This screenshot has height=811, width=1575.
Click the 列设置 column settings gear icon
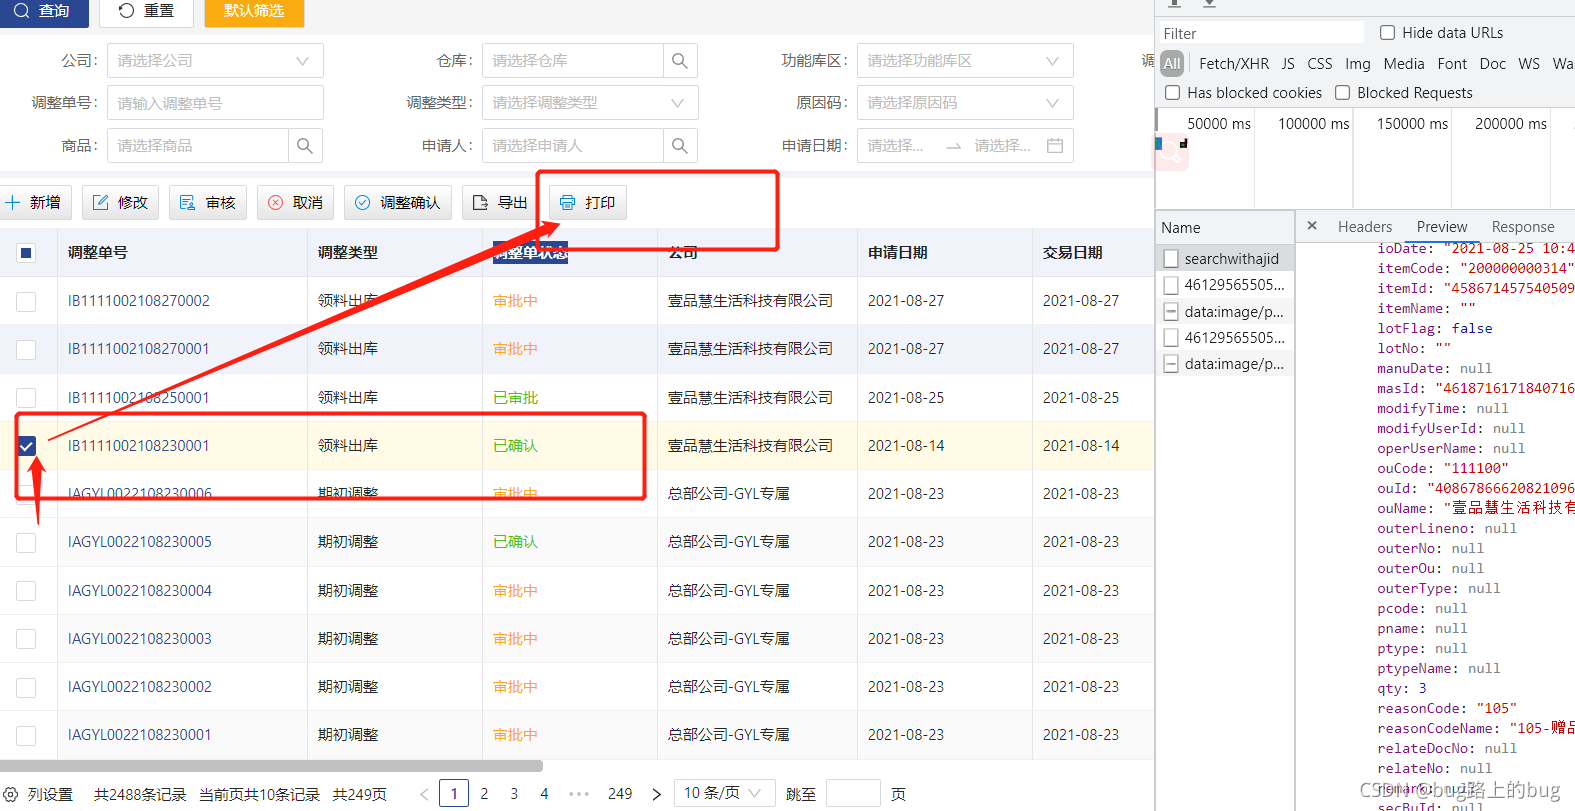tap(10, 794)
